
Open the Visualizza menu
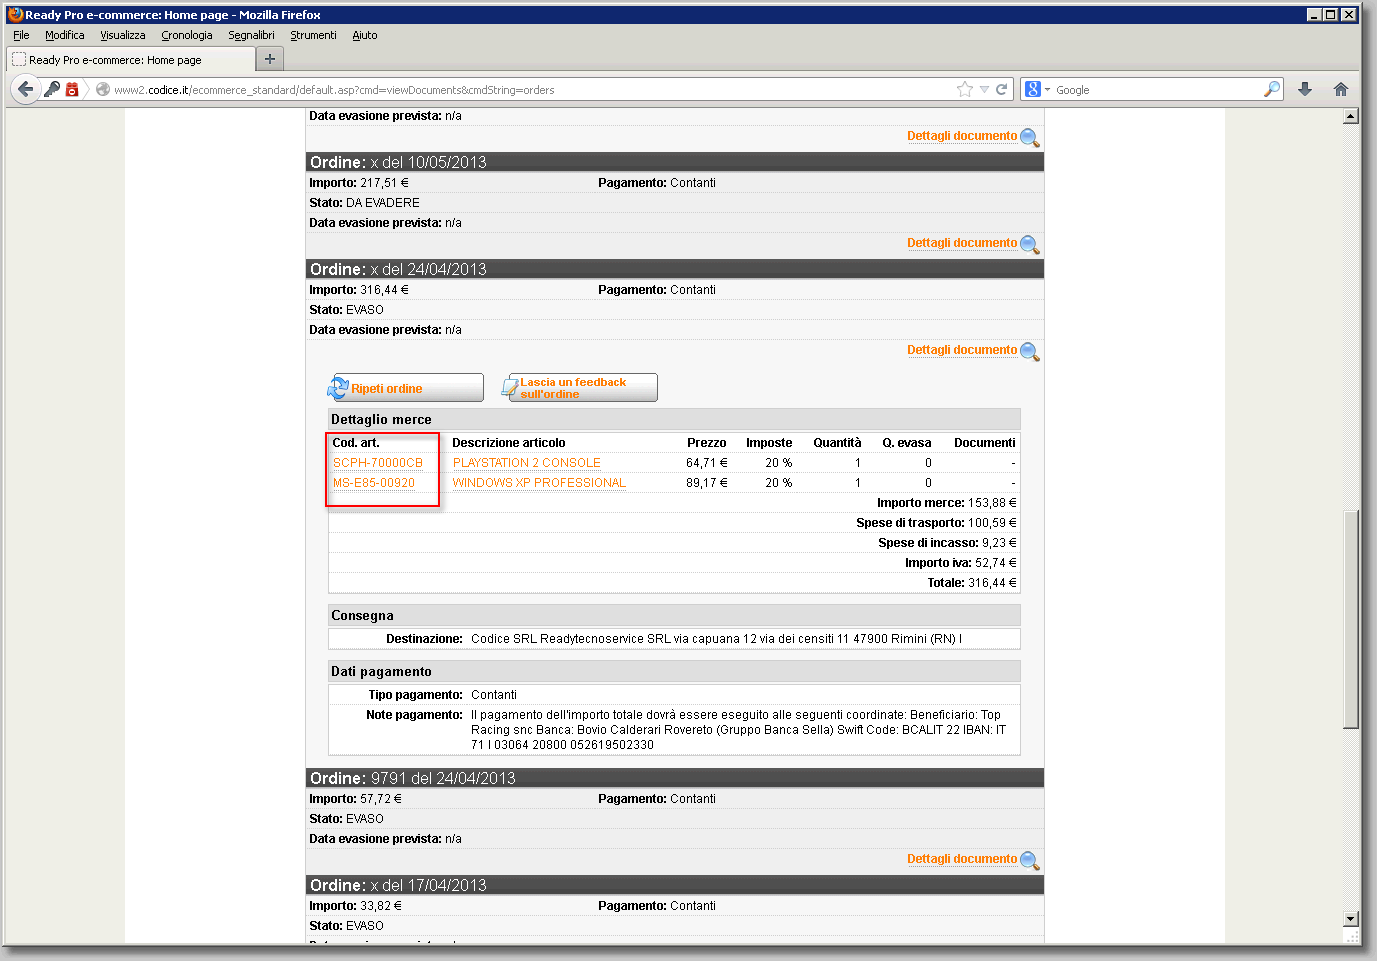click(122, 35)
